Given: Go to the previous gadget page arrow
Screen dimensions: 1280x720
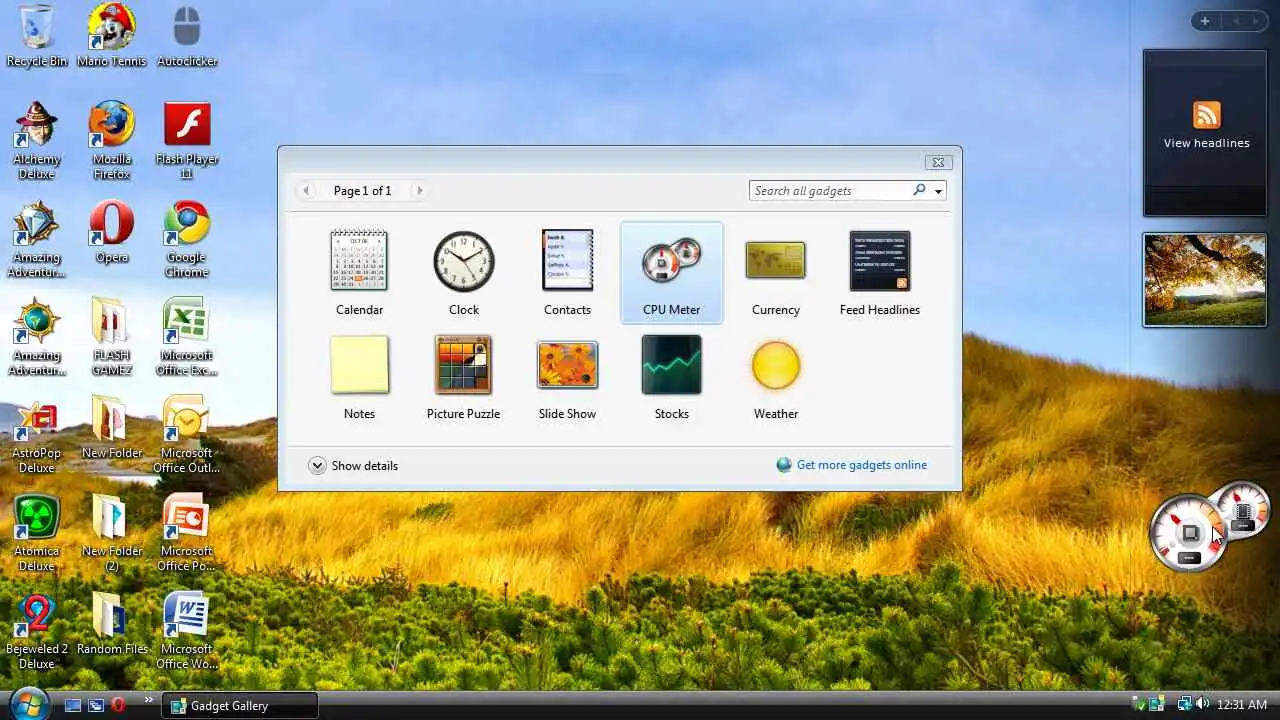Looking at the screenshot, I should click(306, 190).
